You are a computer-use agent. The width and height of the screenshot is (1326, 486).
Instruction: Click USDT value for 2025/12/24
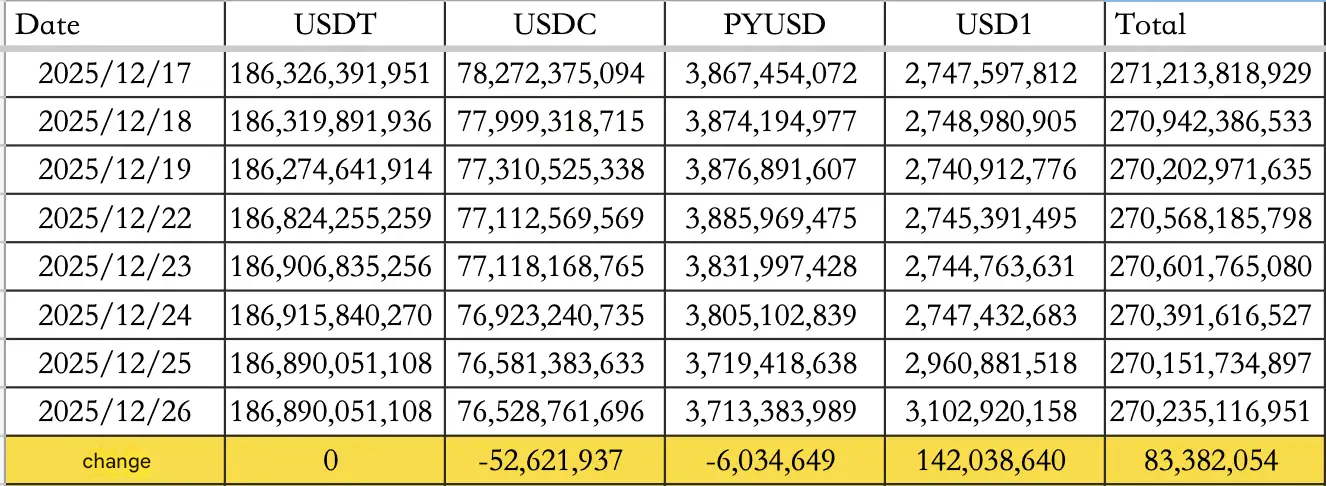(x=332, y=315)
